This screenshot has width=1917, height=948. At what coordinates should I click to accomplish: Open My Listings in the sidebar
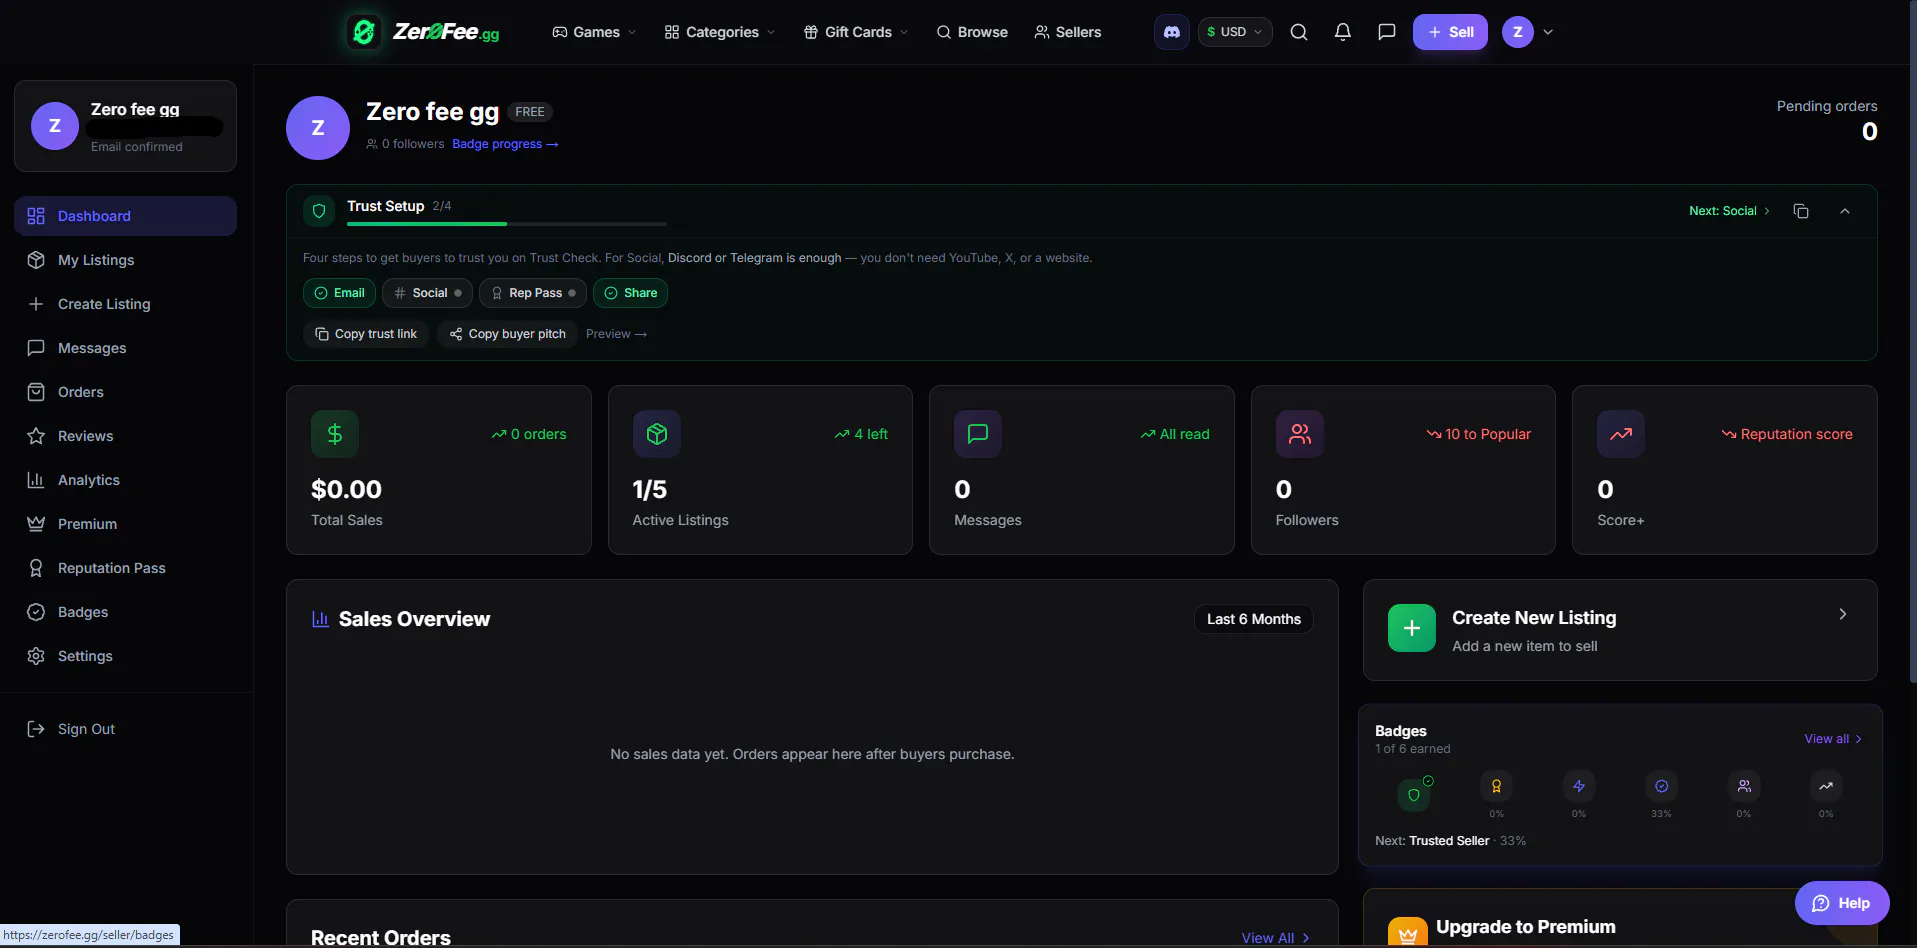[x=125, y=260]
